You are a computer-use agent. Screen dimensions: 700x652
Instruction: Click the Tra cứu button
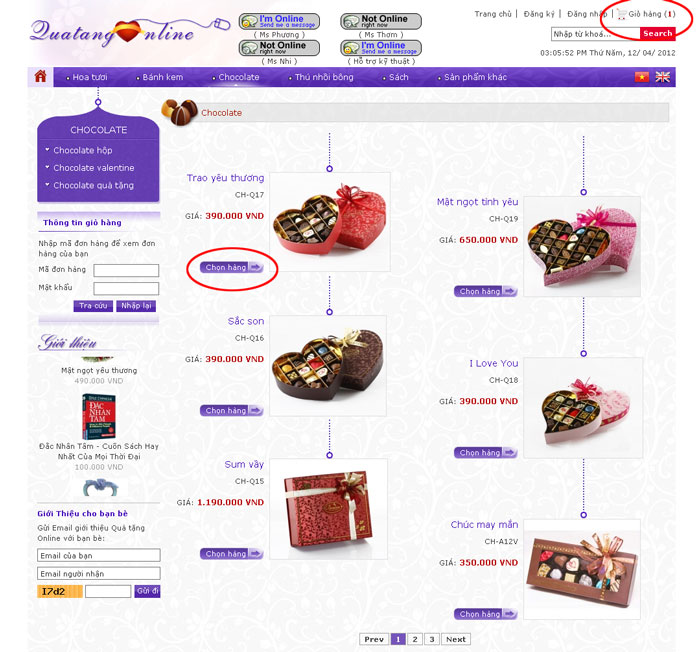pos(93,306)
